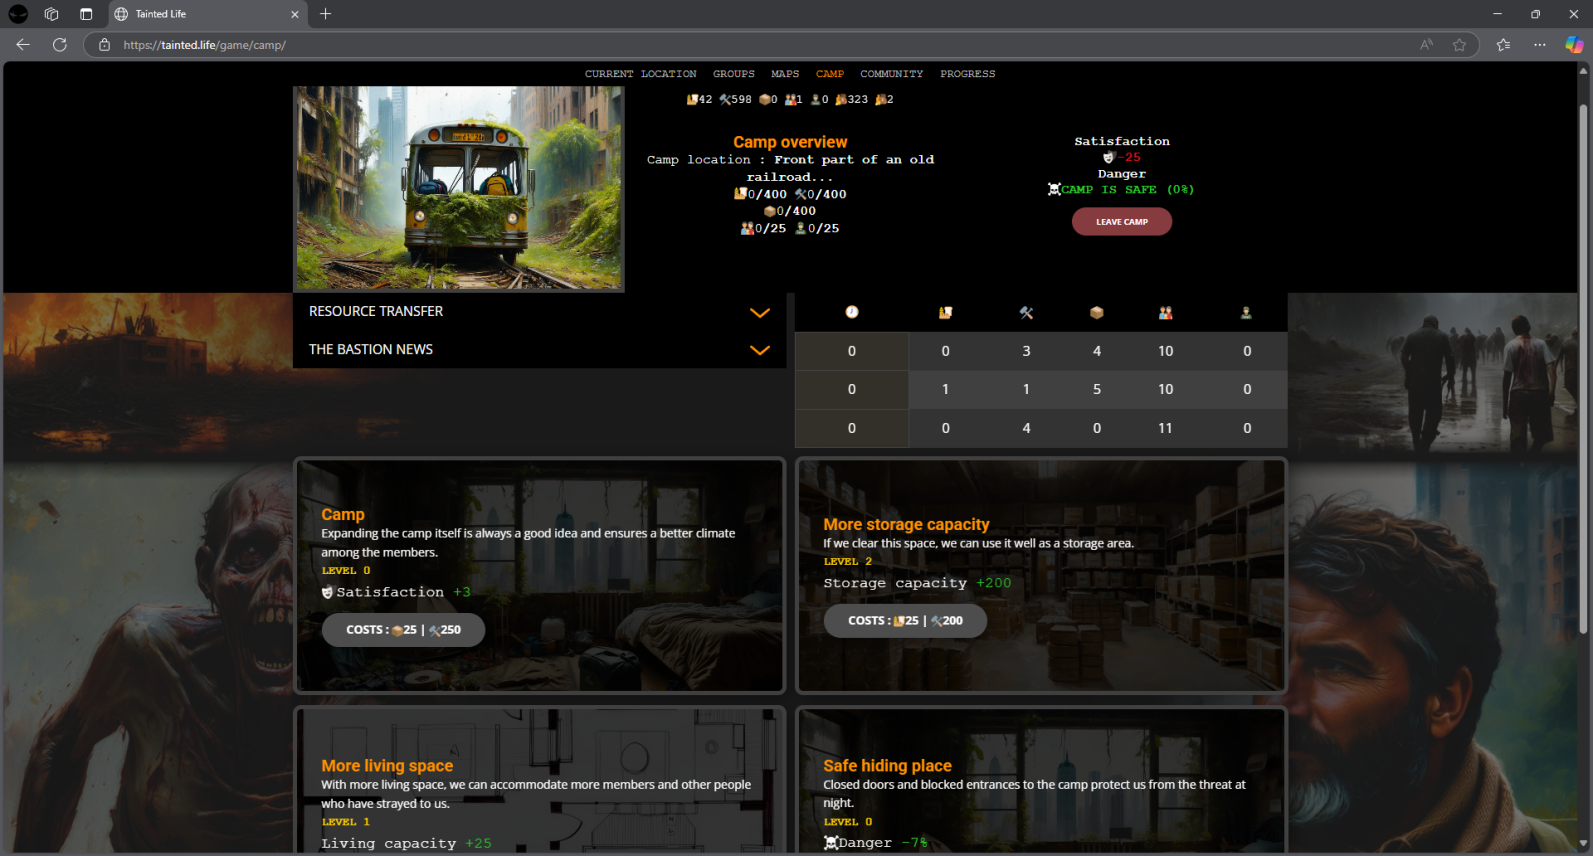Open the Maps menu item
This screenshot has height=856, width=1593.
click(784, 74)
